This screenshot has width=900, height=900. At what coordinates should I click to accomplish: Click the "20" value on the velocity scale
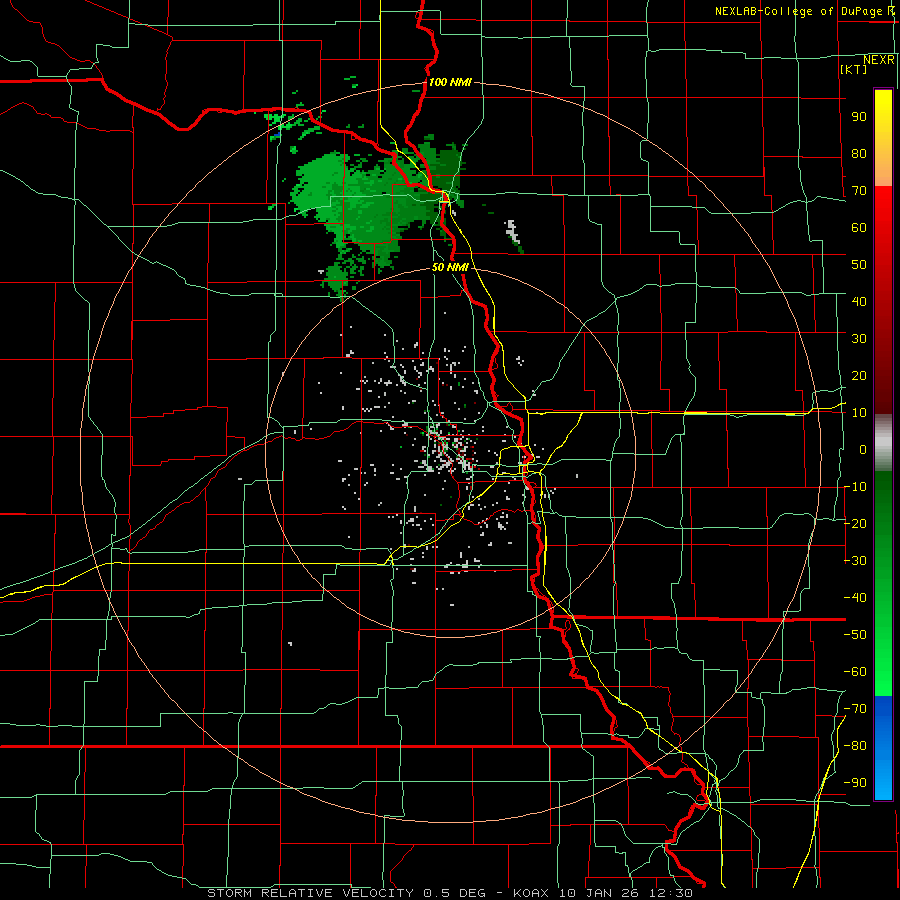coord(859,375)
